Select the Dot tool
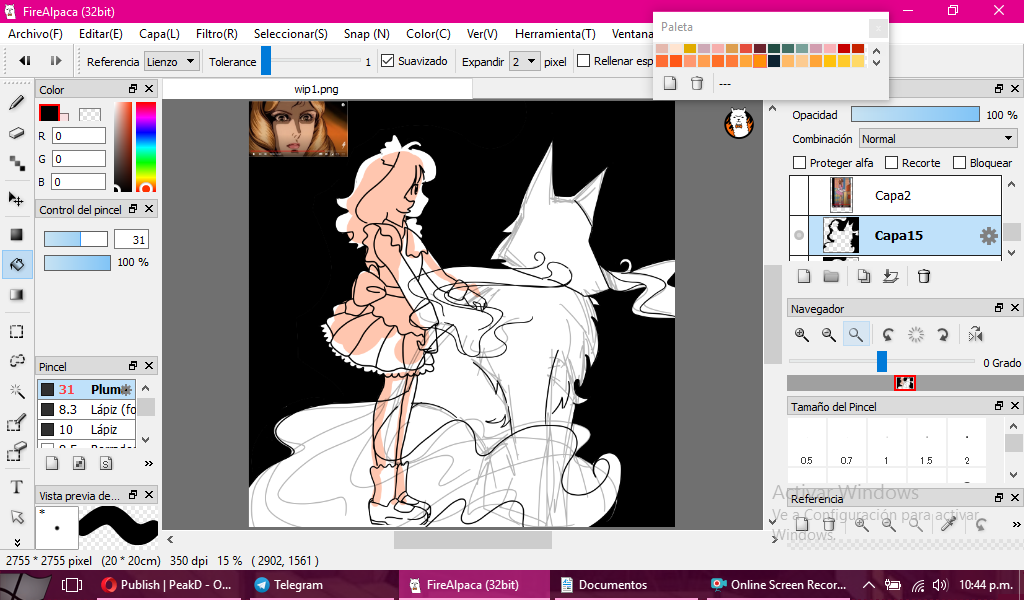Screen dimensions: 1024x600 coord(17,163)
